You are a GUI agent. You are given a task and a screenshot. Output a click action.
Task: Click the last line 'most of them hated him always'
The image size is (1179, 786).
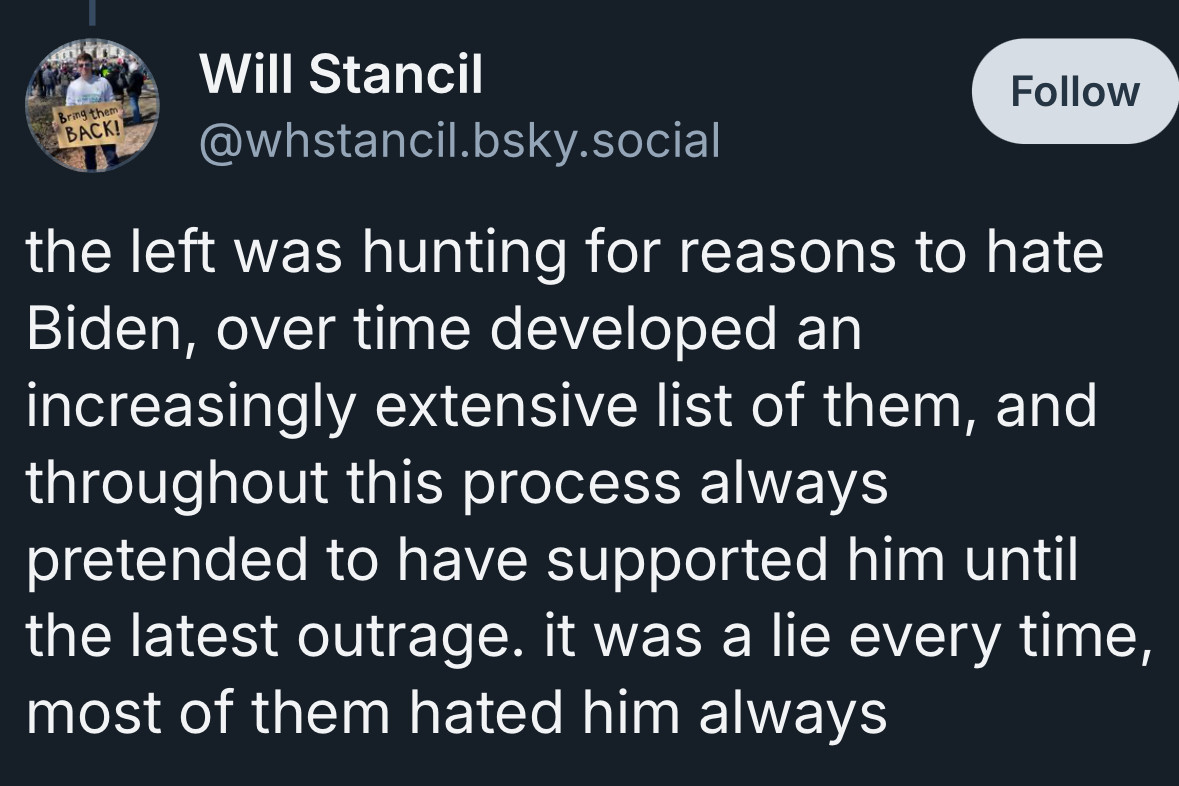click(x=456, y=714)
